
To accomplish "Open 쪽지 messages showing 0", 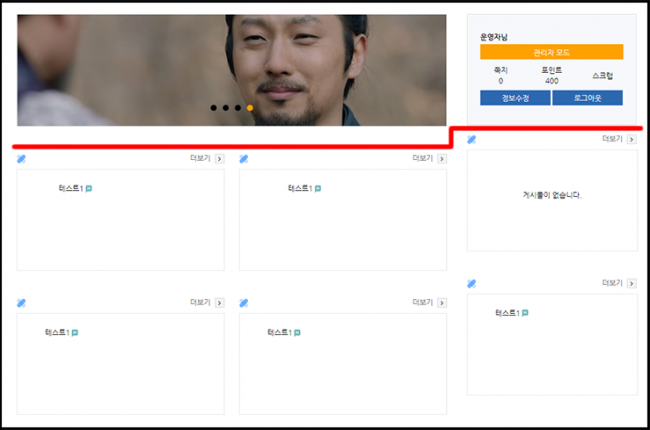I will 500,75.
